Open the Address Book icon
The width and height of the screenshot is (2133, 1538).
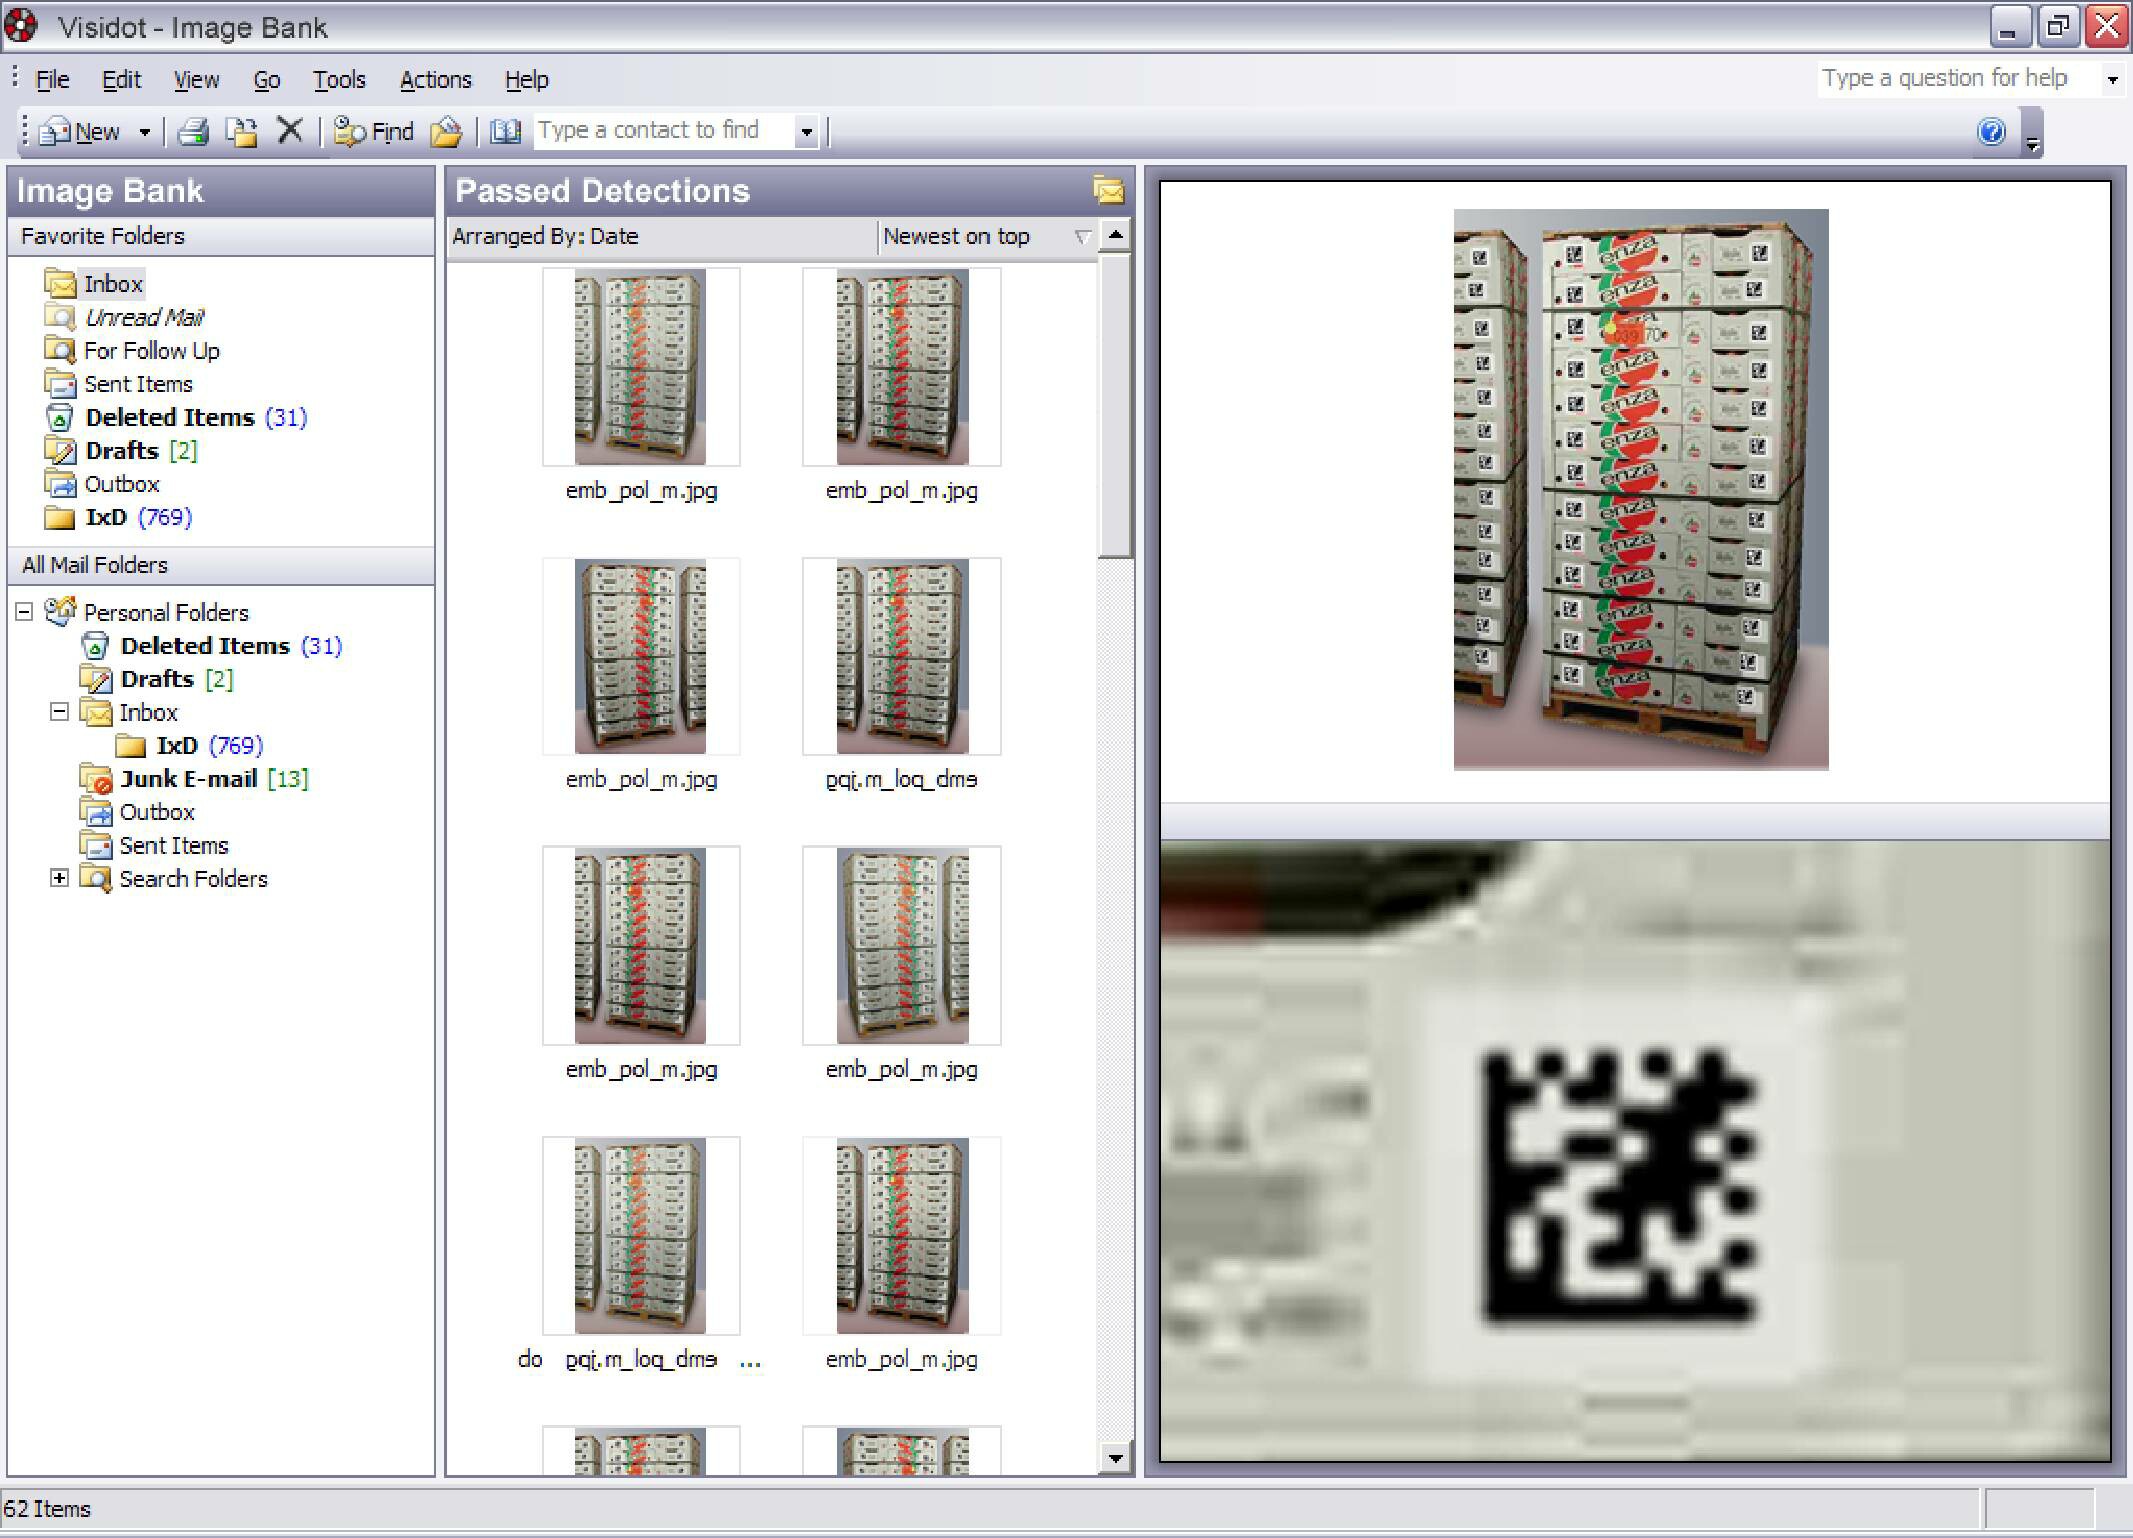pos(505,131)
